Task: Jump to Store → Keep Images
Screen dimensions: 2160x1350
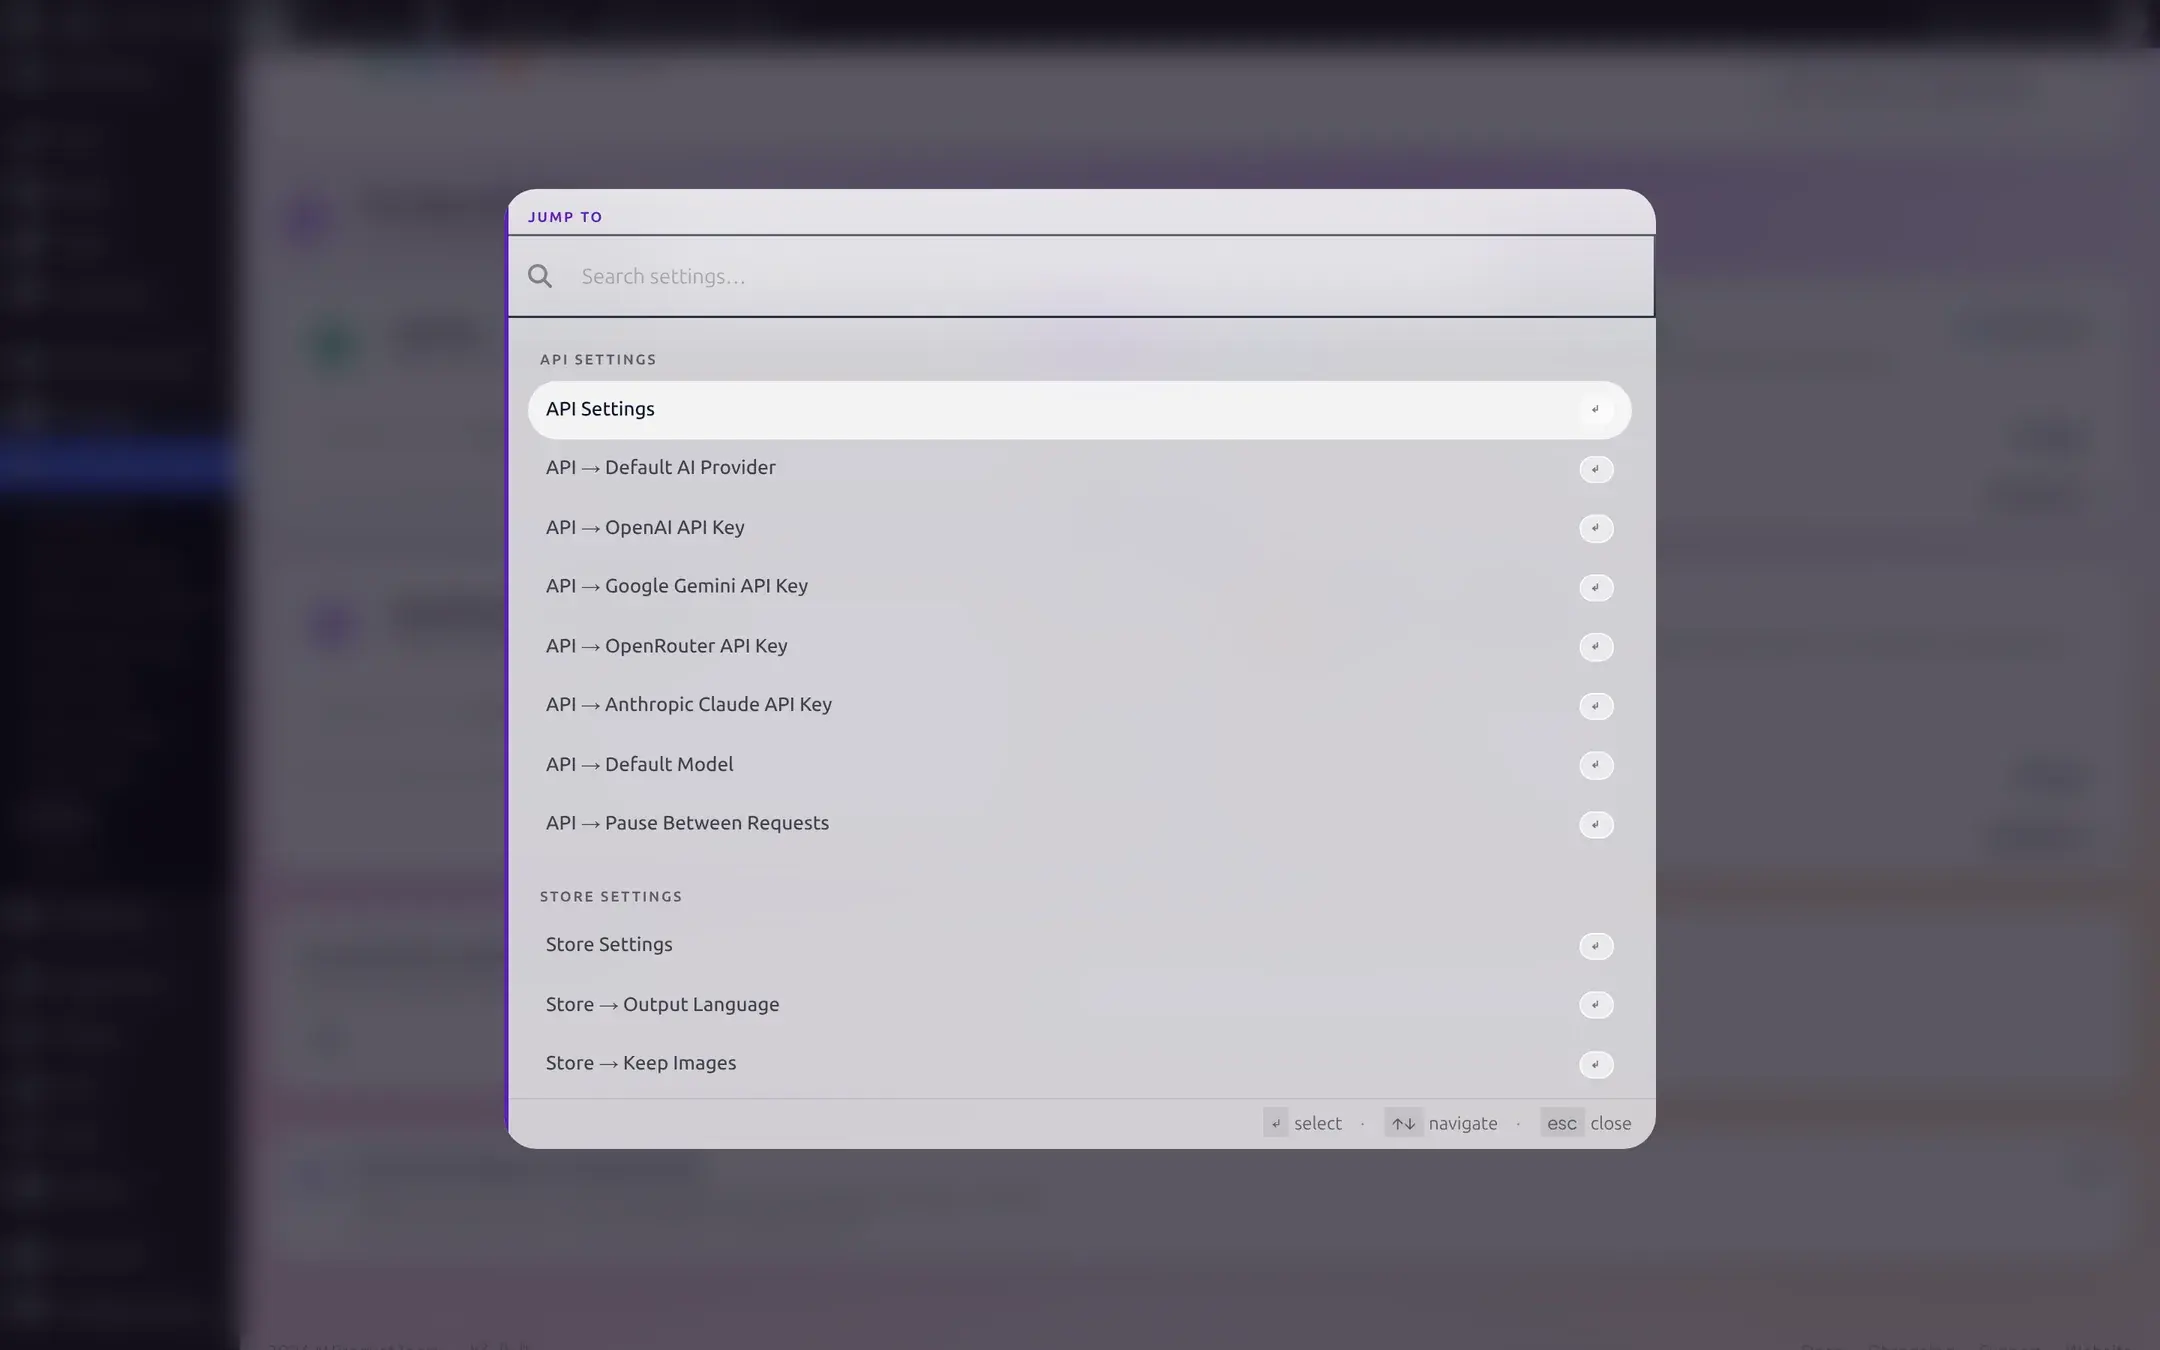Action: [x=1079, y=1063]
